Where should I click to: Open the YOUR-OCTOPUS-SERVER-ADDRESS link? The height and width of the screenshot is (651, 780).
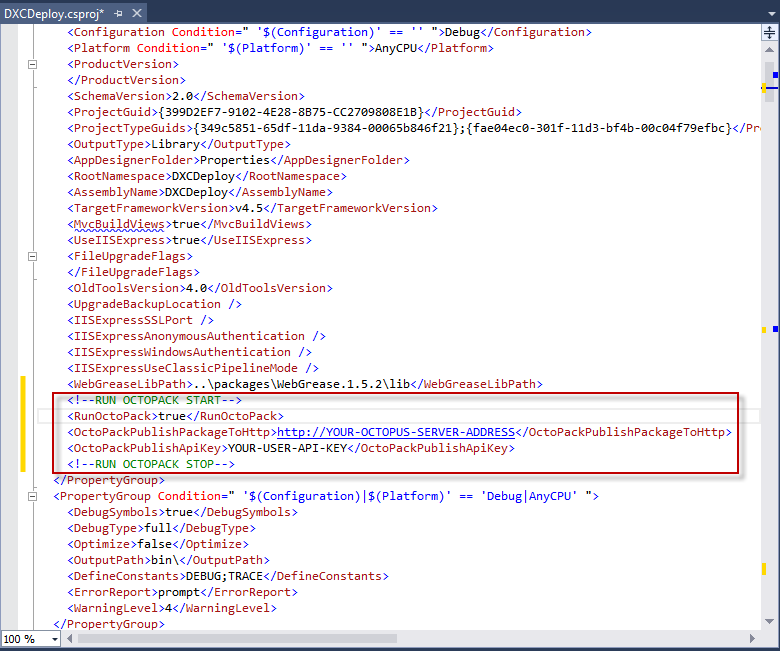coord(396,432)
